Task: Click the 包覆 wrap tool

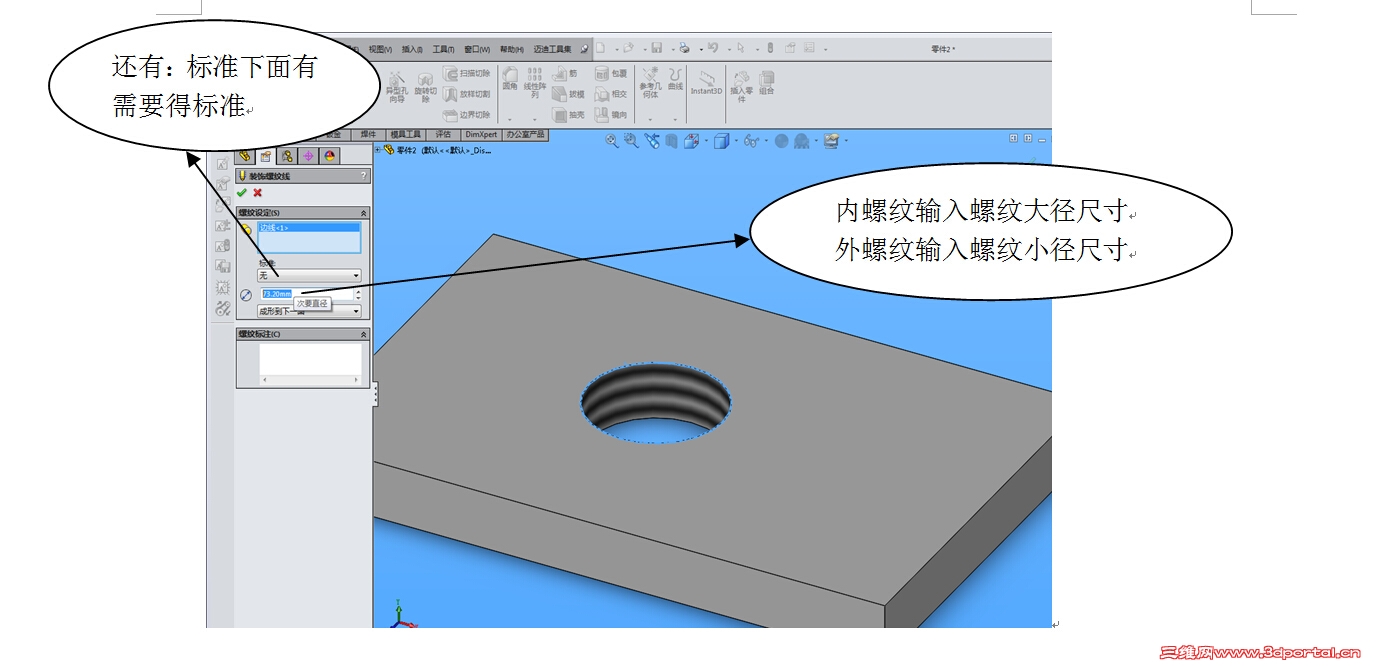Action: click(x=611, y=73)
